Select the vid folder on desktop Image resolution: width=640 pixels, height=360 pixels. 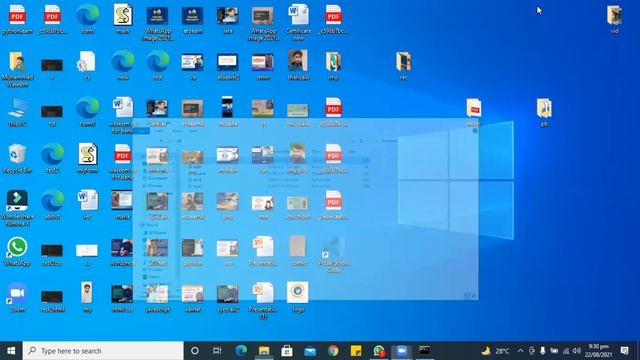614,19
